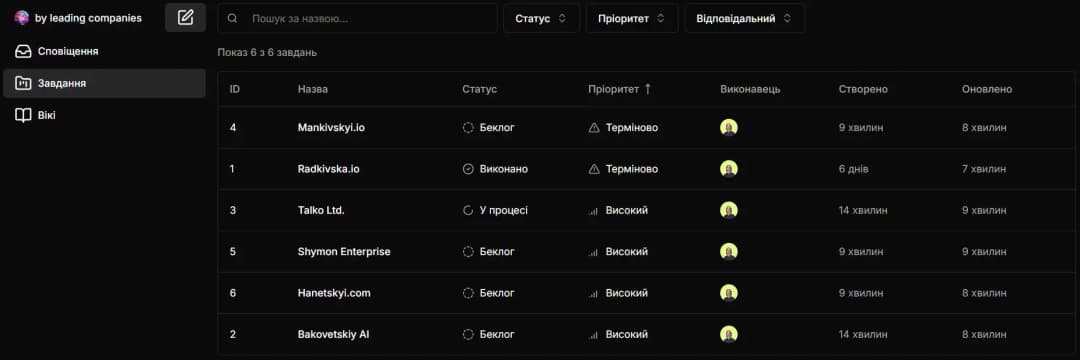Click the search magnifier icon
1080x360 pixels.
point(233,19)
